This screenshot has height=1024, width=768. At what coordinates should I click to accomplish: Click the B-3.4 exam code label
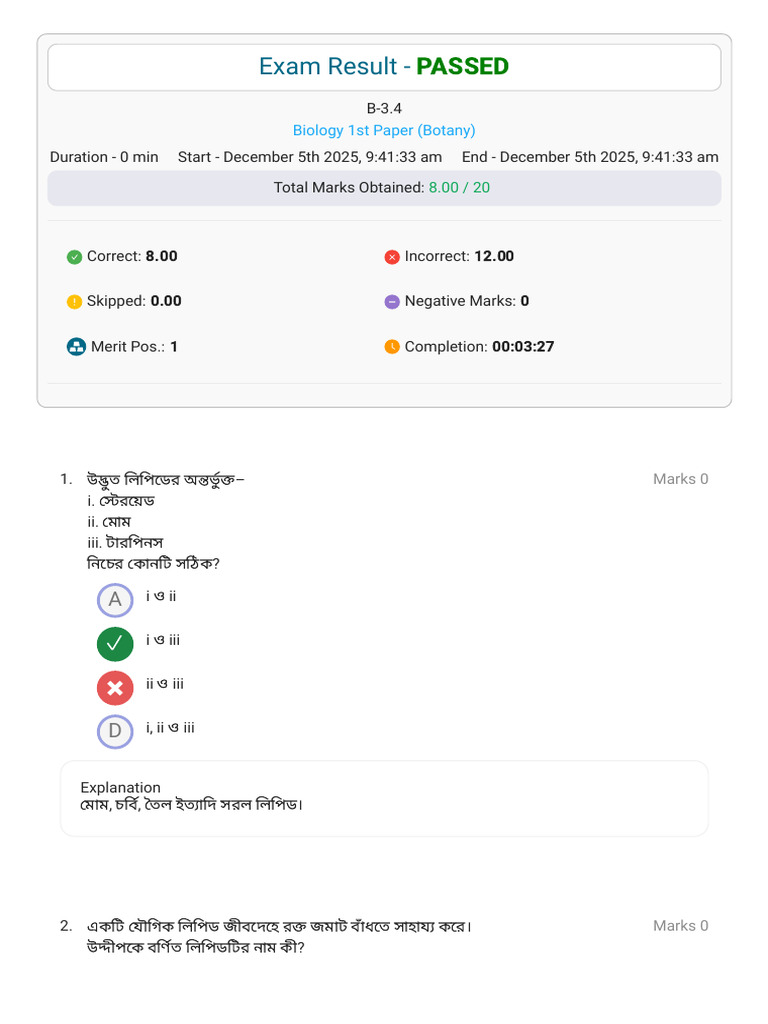[384, 108]
